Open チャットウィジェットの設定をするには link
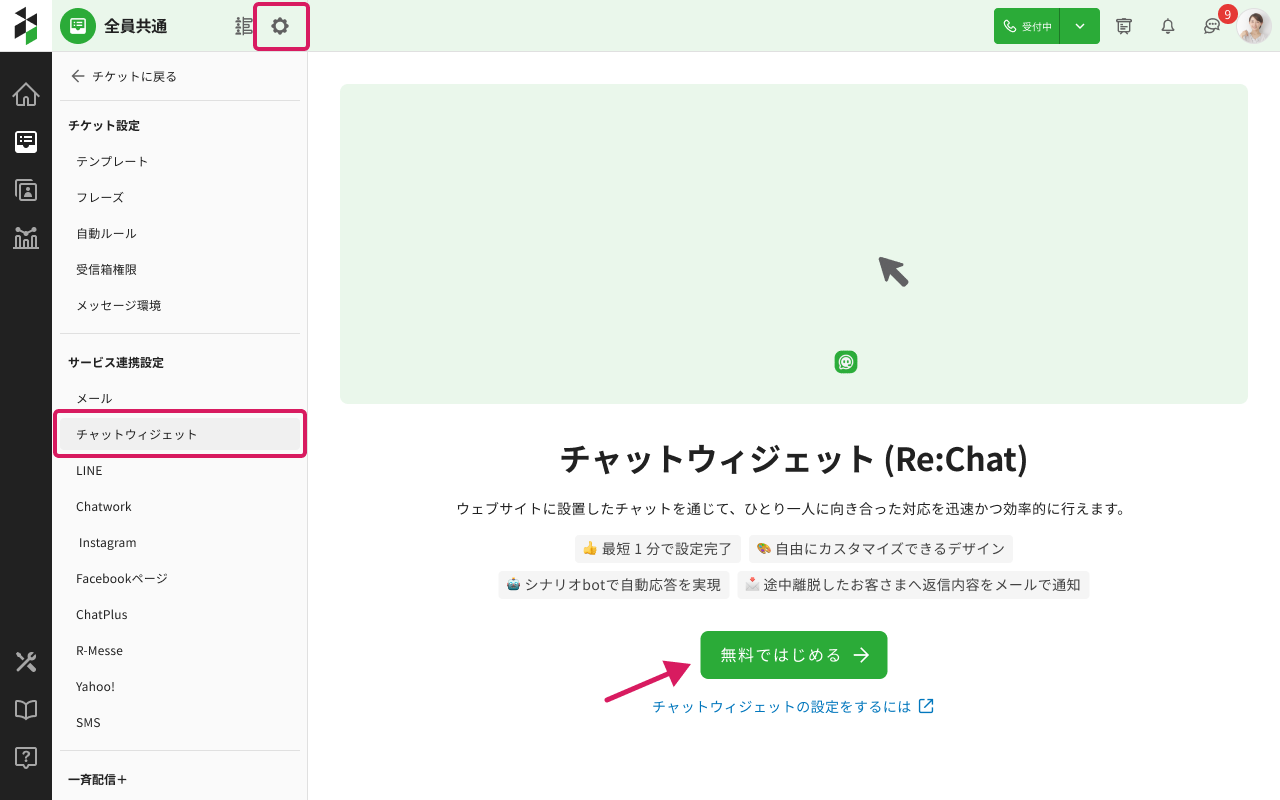 (x=792, y=706)
